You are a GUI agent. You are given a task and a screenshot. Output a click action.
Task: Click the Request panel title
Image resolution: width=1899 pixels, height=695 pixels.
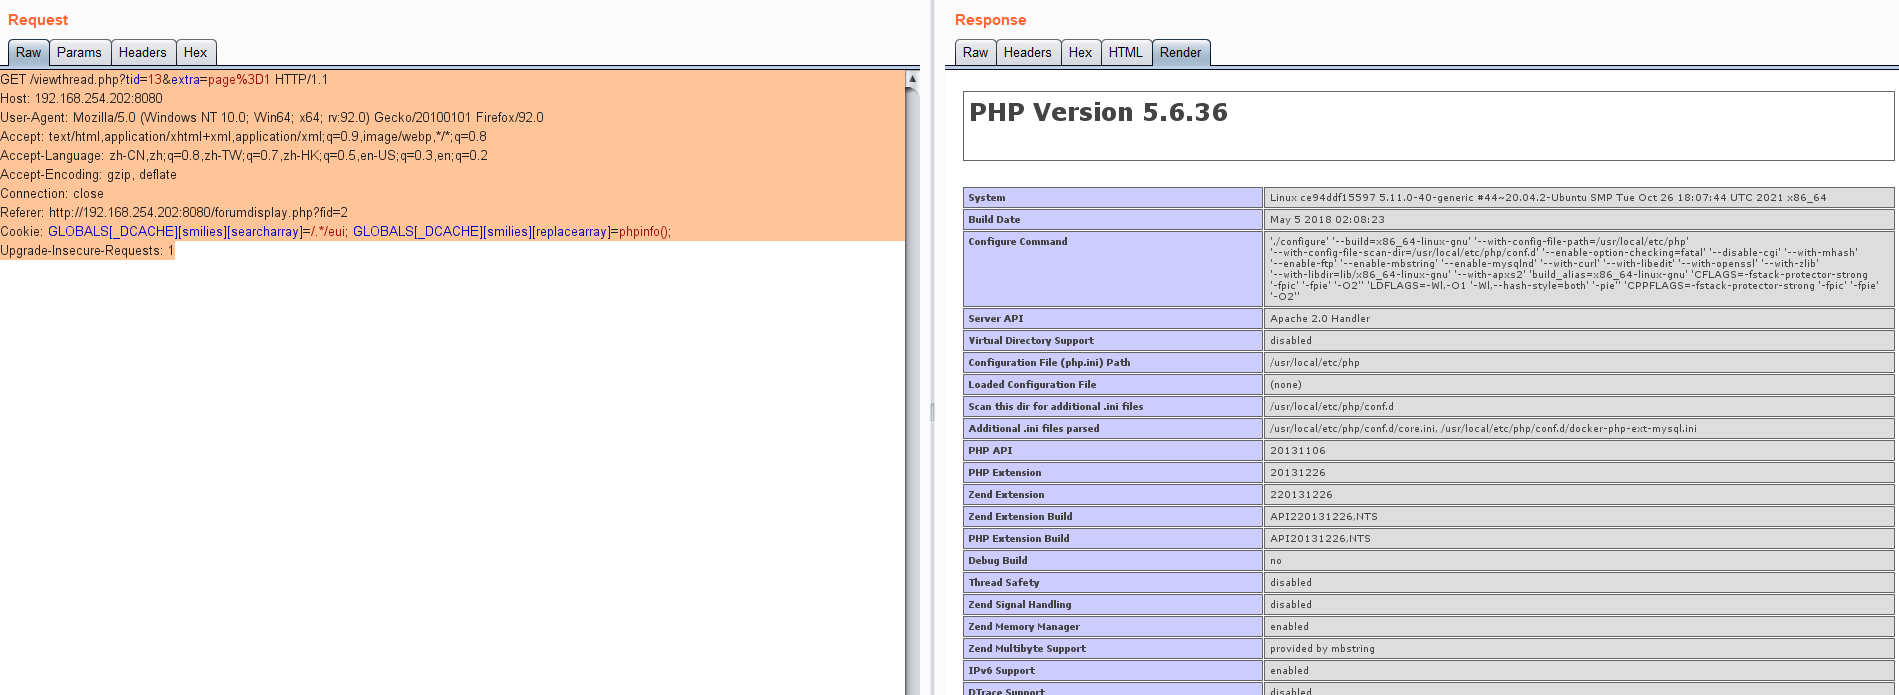pyautogui.click(x=38, y=20)
